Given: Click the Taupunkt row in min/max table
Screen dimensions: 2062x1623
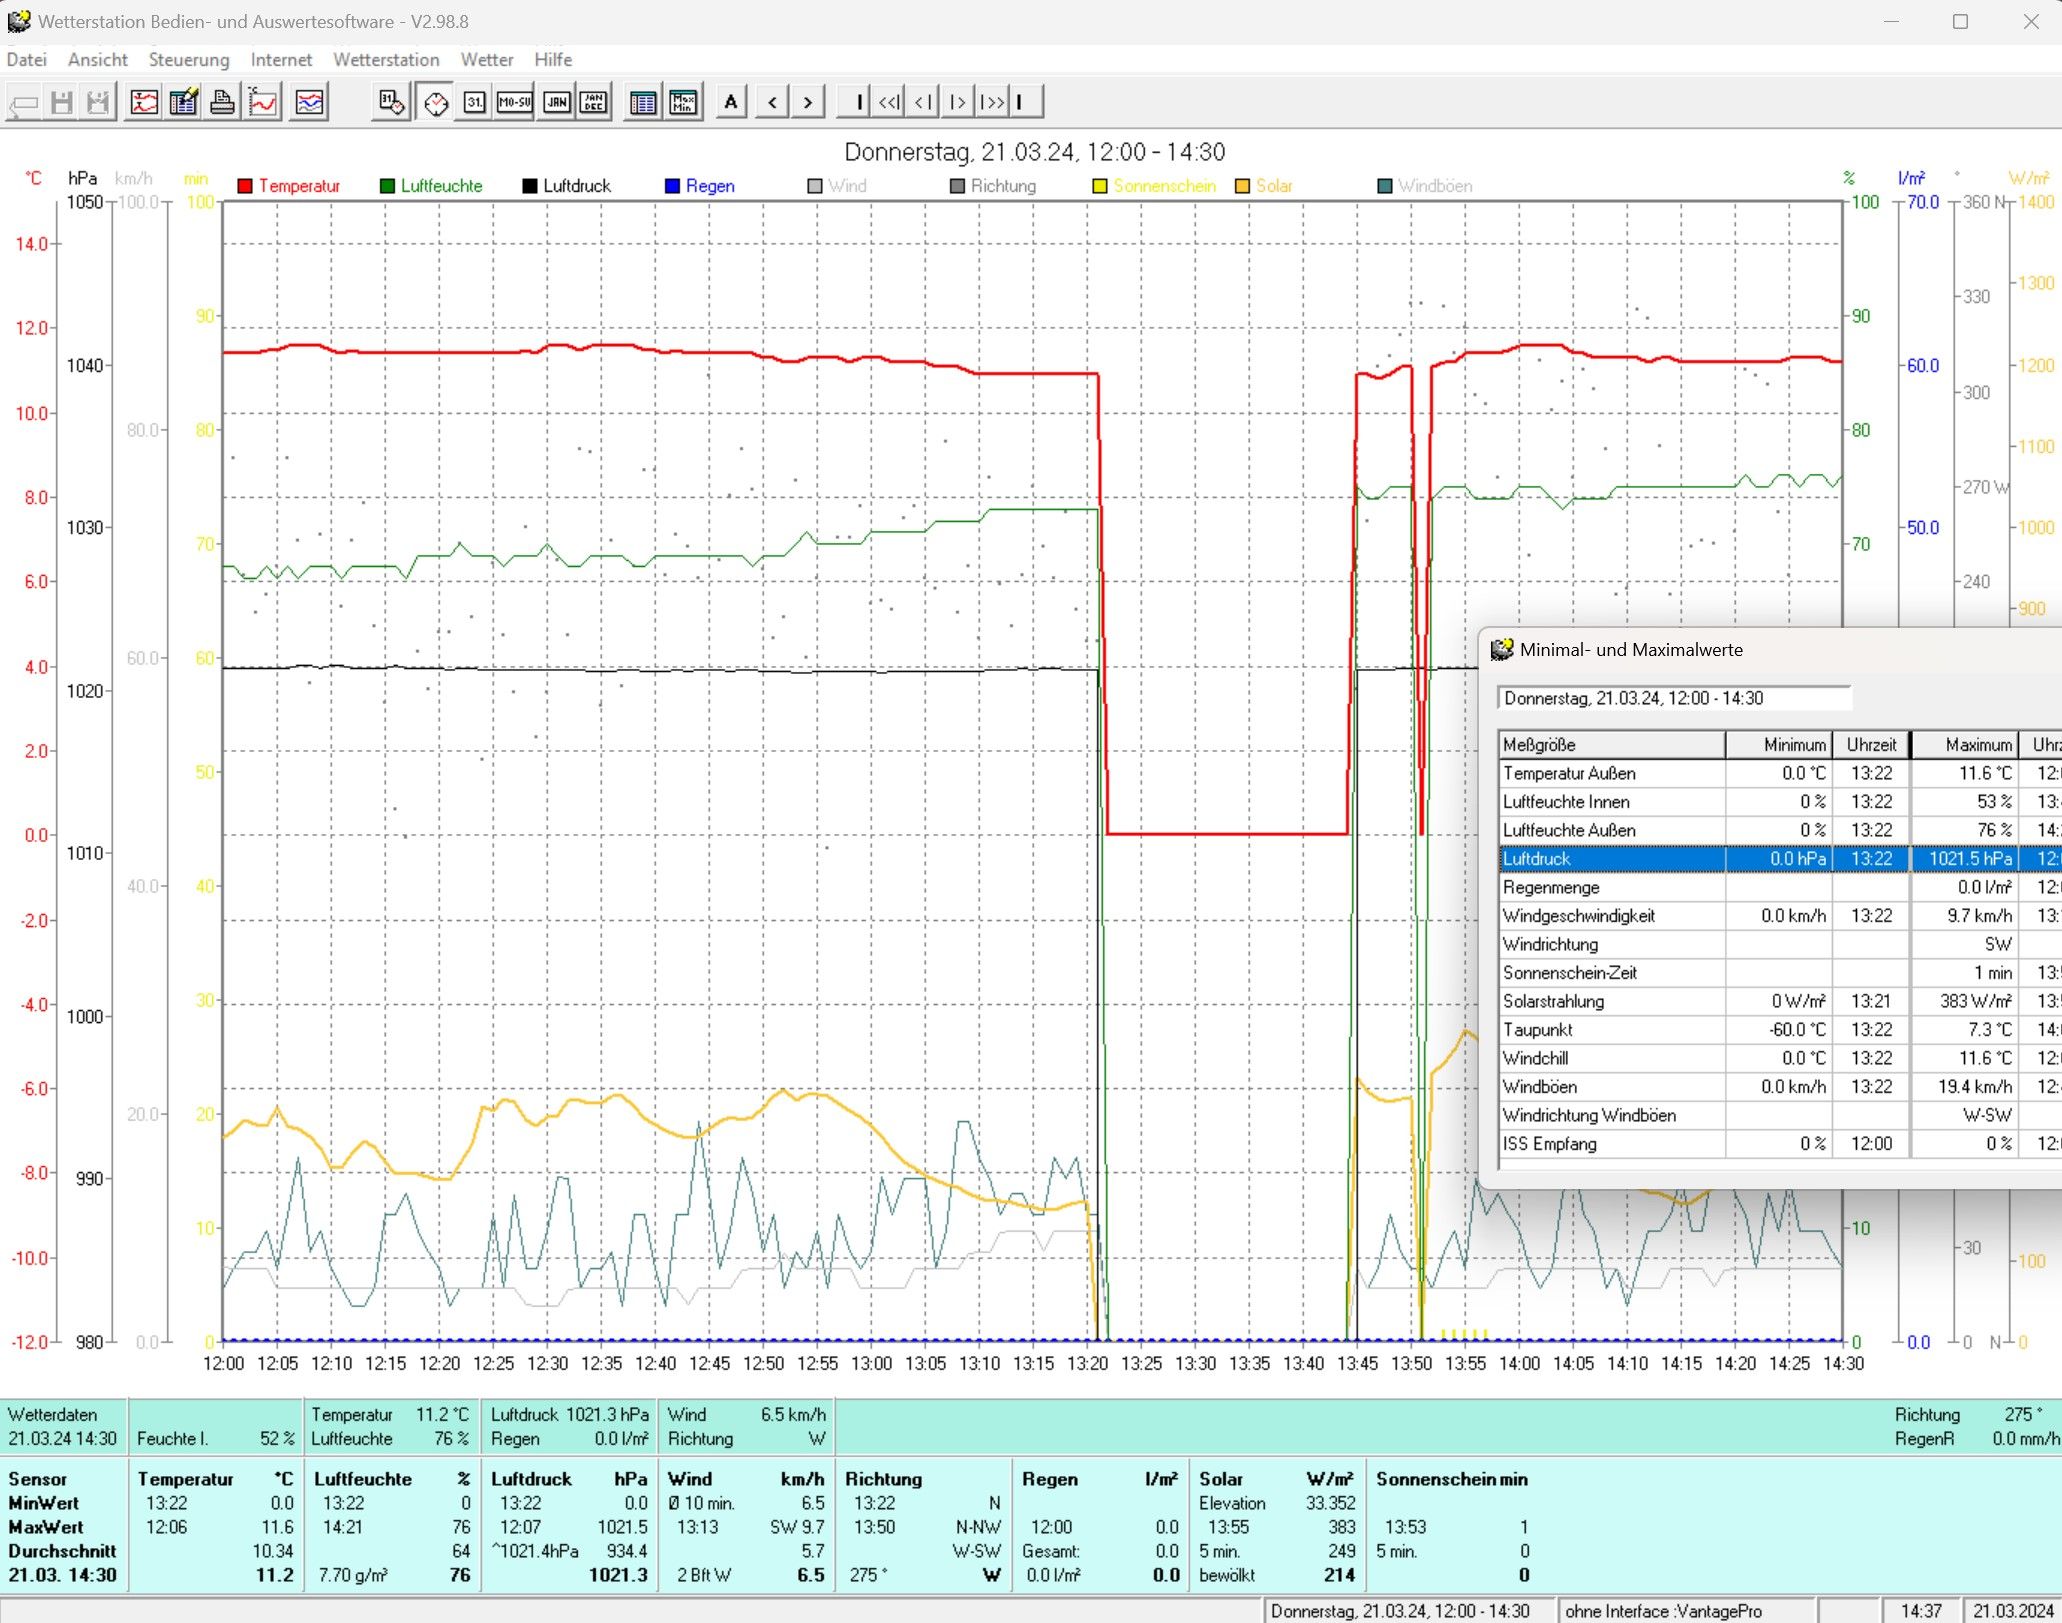Looking at the screenshot, I should [x=1612, y=1030].
